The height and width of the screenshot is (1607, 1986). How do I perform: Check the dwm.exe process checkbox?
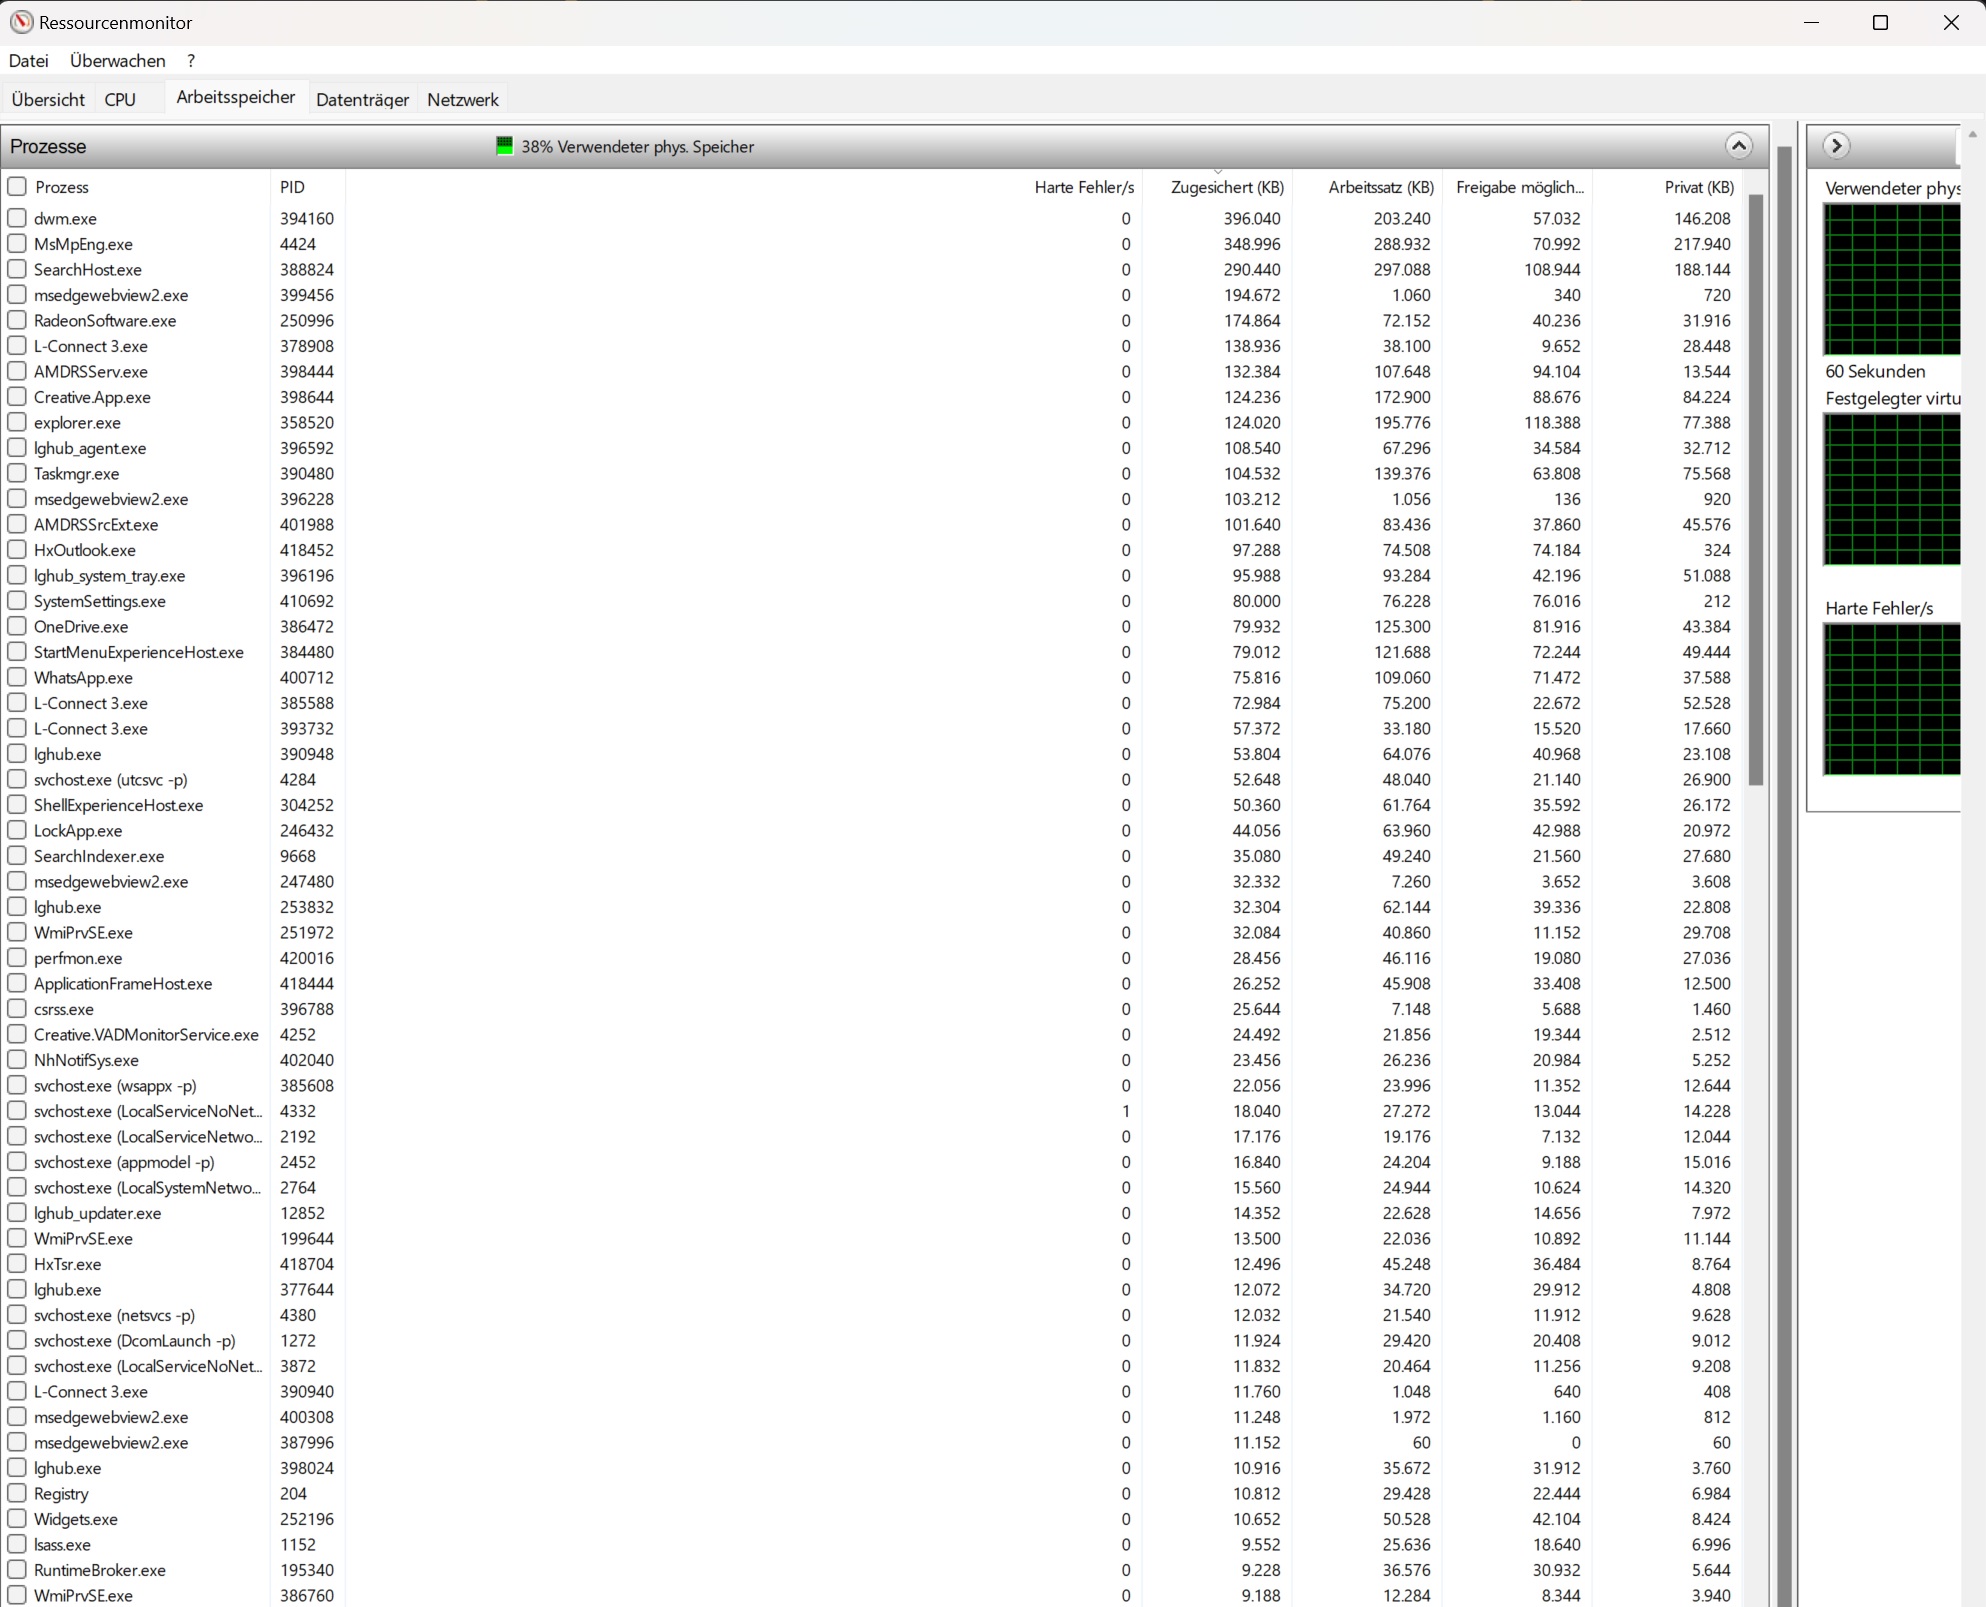click(x=17, y=218)
